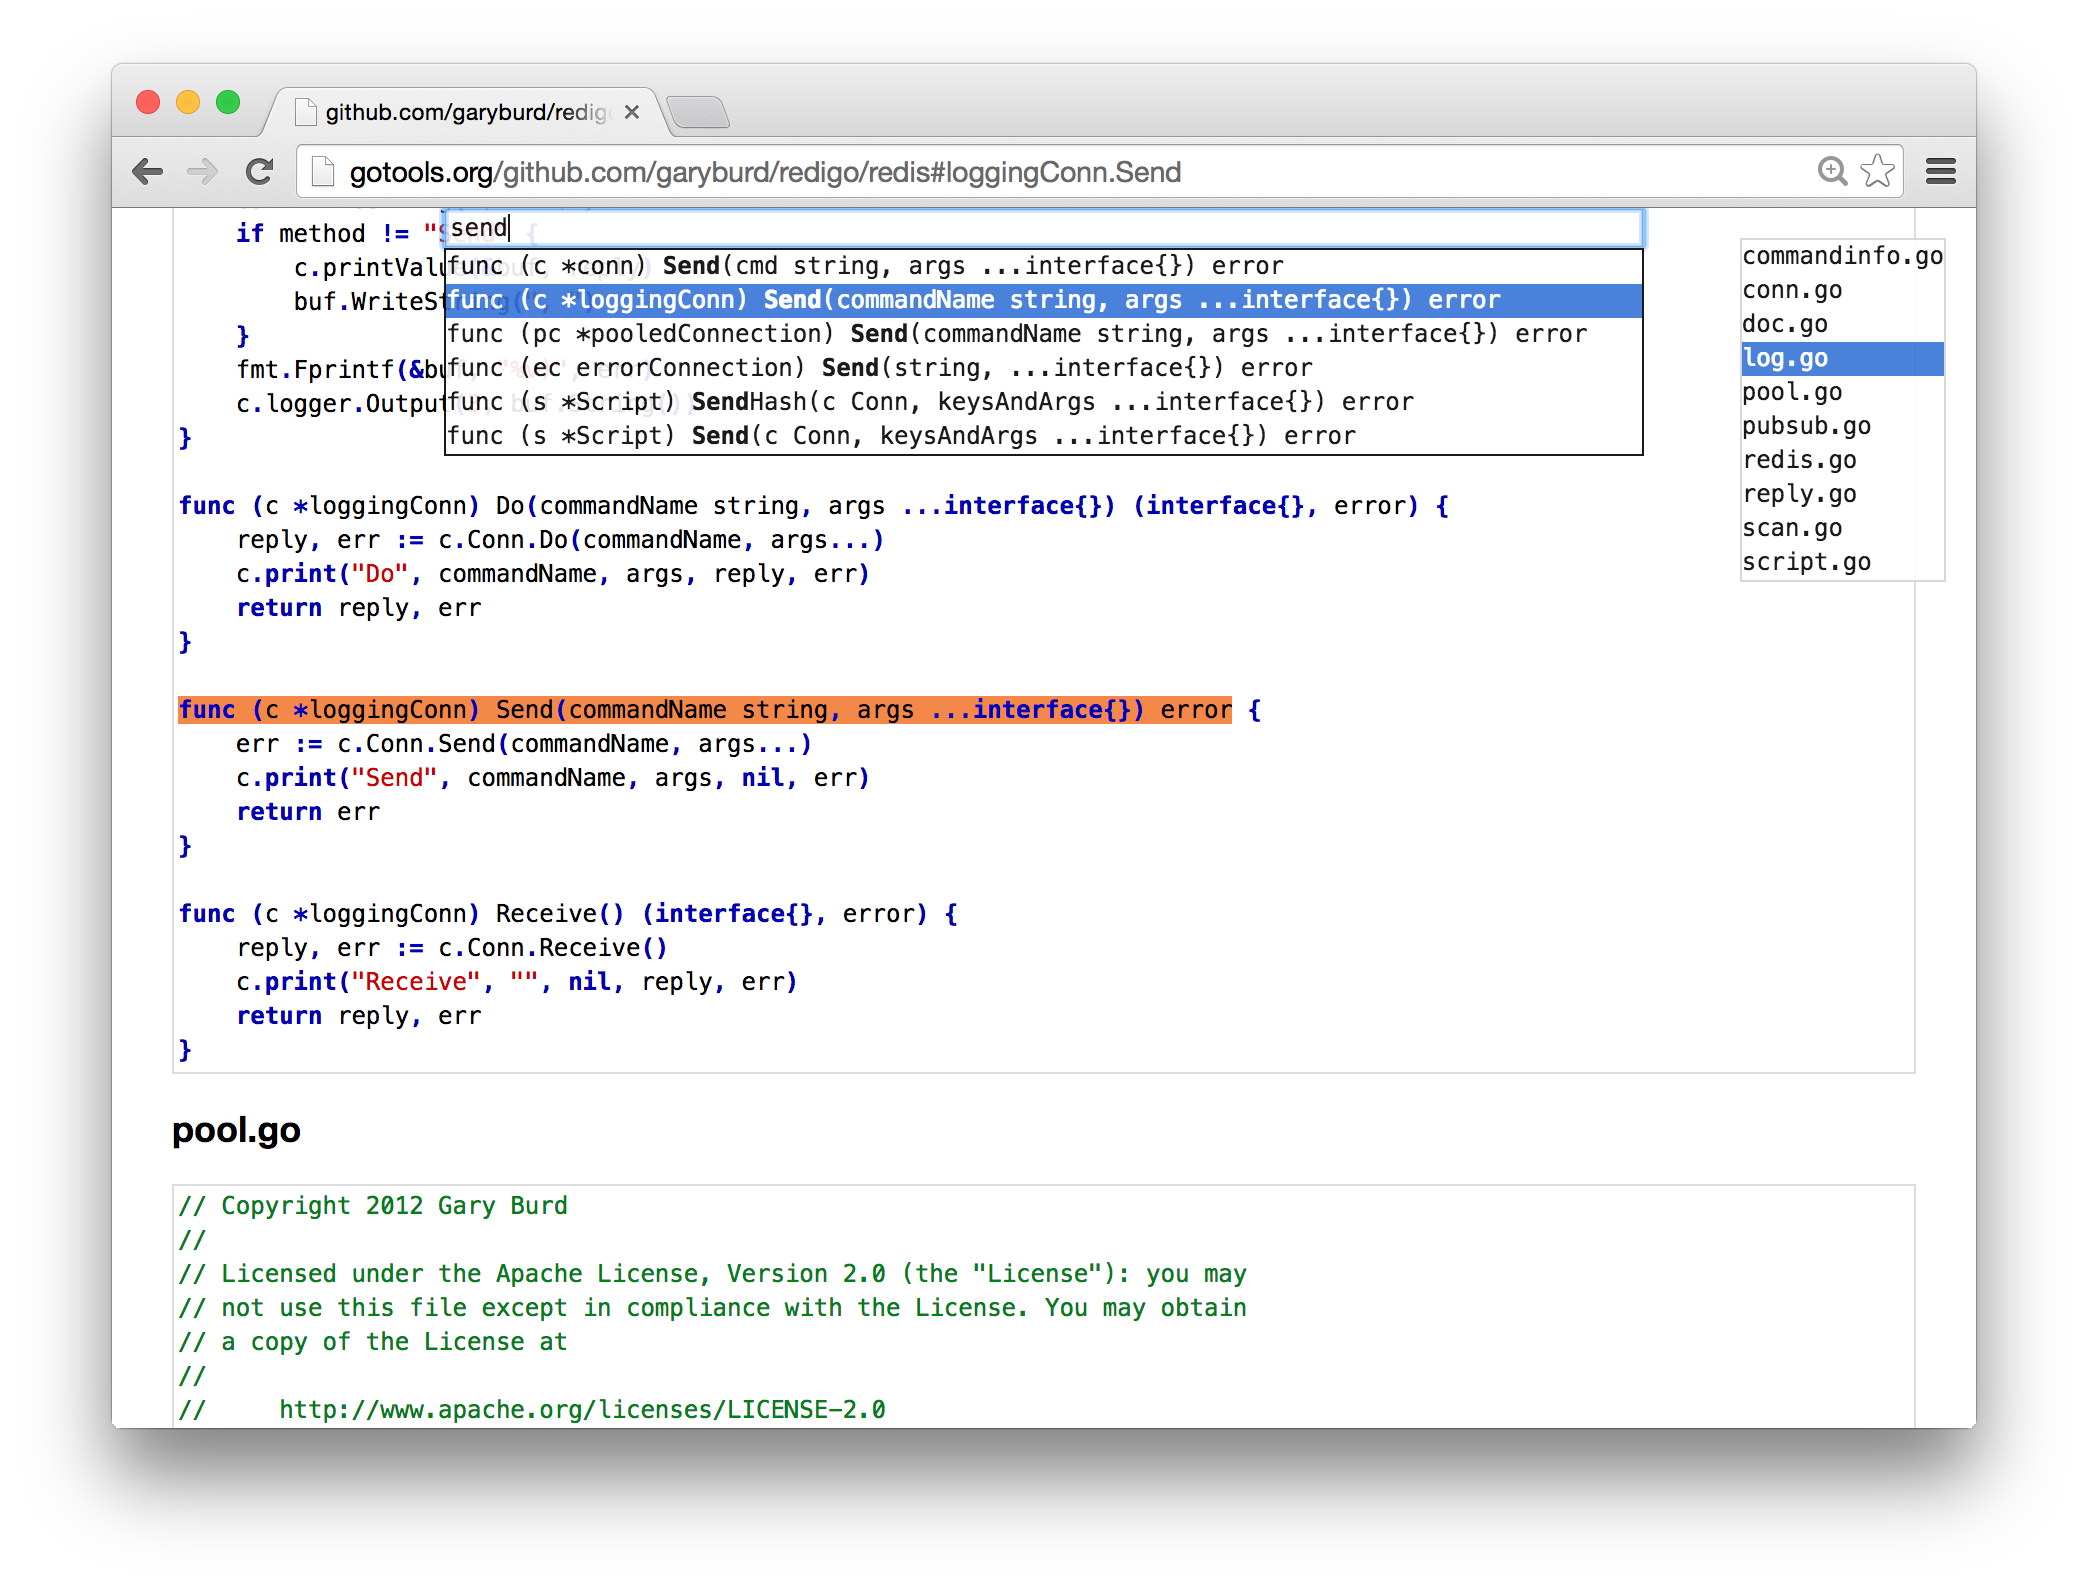
Task: Pick errorConnection Send from suggestions
Action: tap(879, 368)
